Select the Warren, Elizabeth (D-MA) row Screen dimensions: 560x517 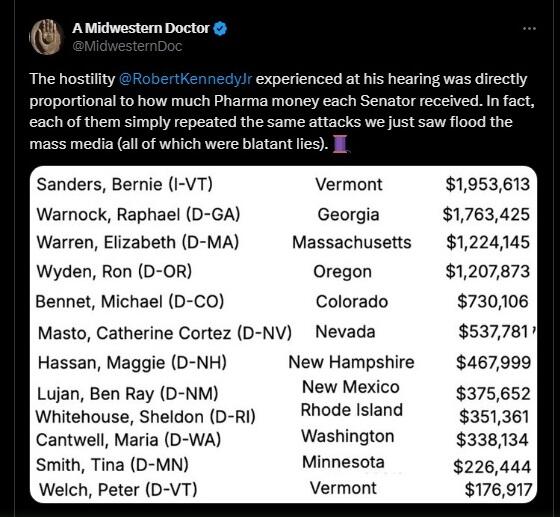[x=284, y=242]
